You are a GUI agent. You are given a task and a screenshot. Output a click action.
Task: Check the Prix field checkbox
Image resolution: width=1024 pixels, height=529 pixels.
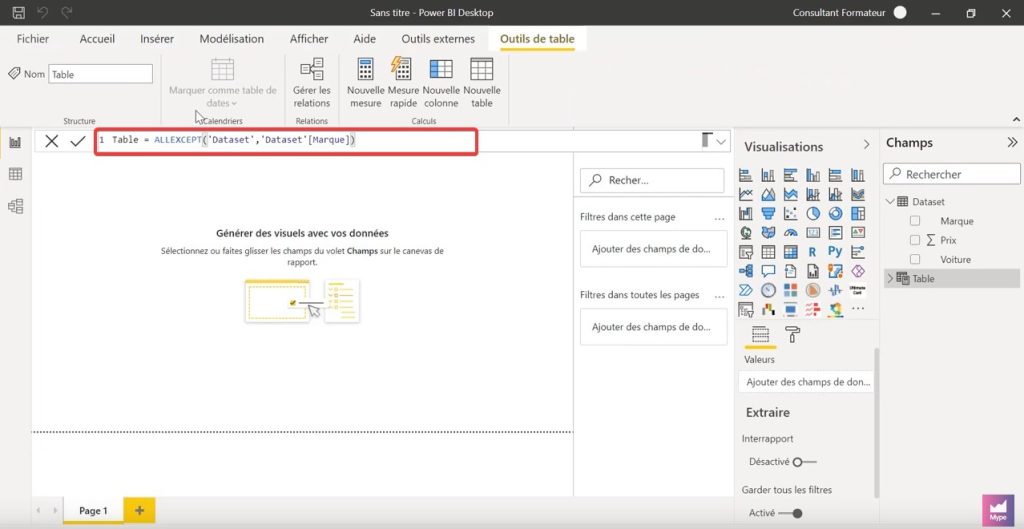[x=915, y=240]
